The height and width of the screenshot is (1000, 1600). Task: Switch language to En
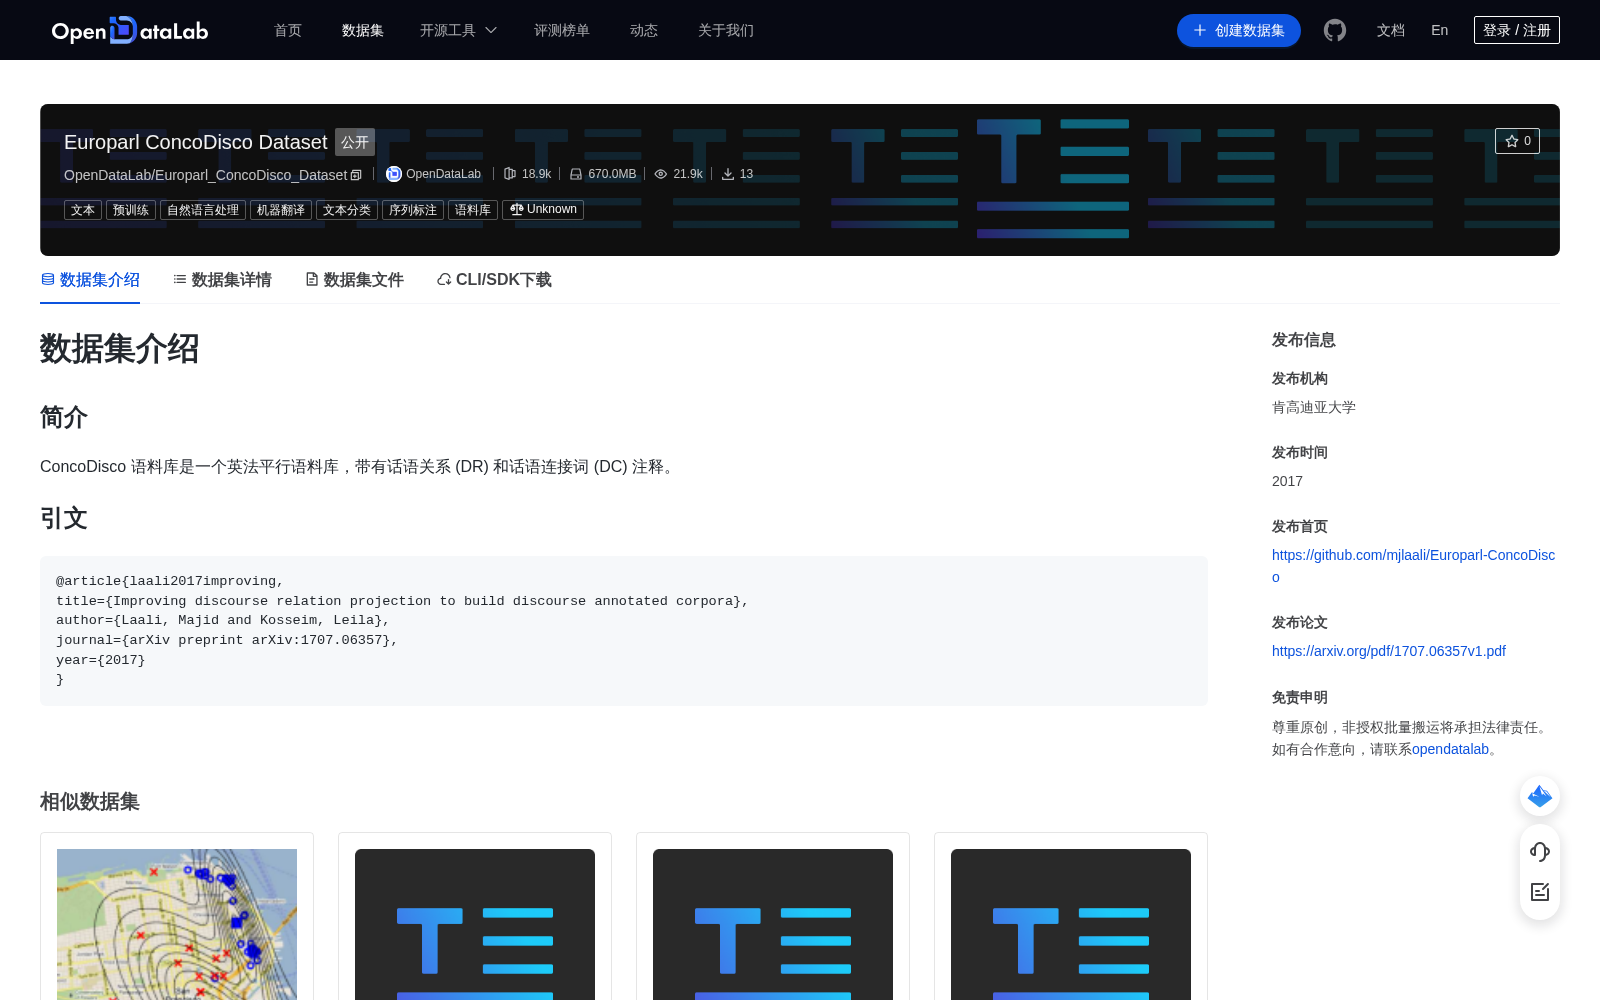click(x=1440, y=30)
